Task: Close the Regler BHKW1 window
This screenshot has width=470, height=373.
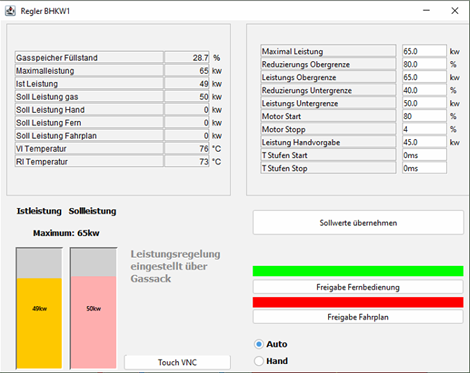Action: coord(455,11)
